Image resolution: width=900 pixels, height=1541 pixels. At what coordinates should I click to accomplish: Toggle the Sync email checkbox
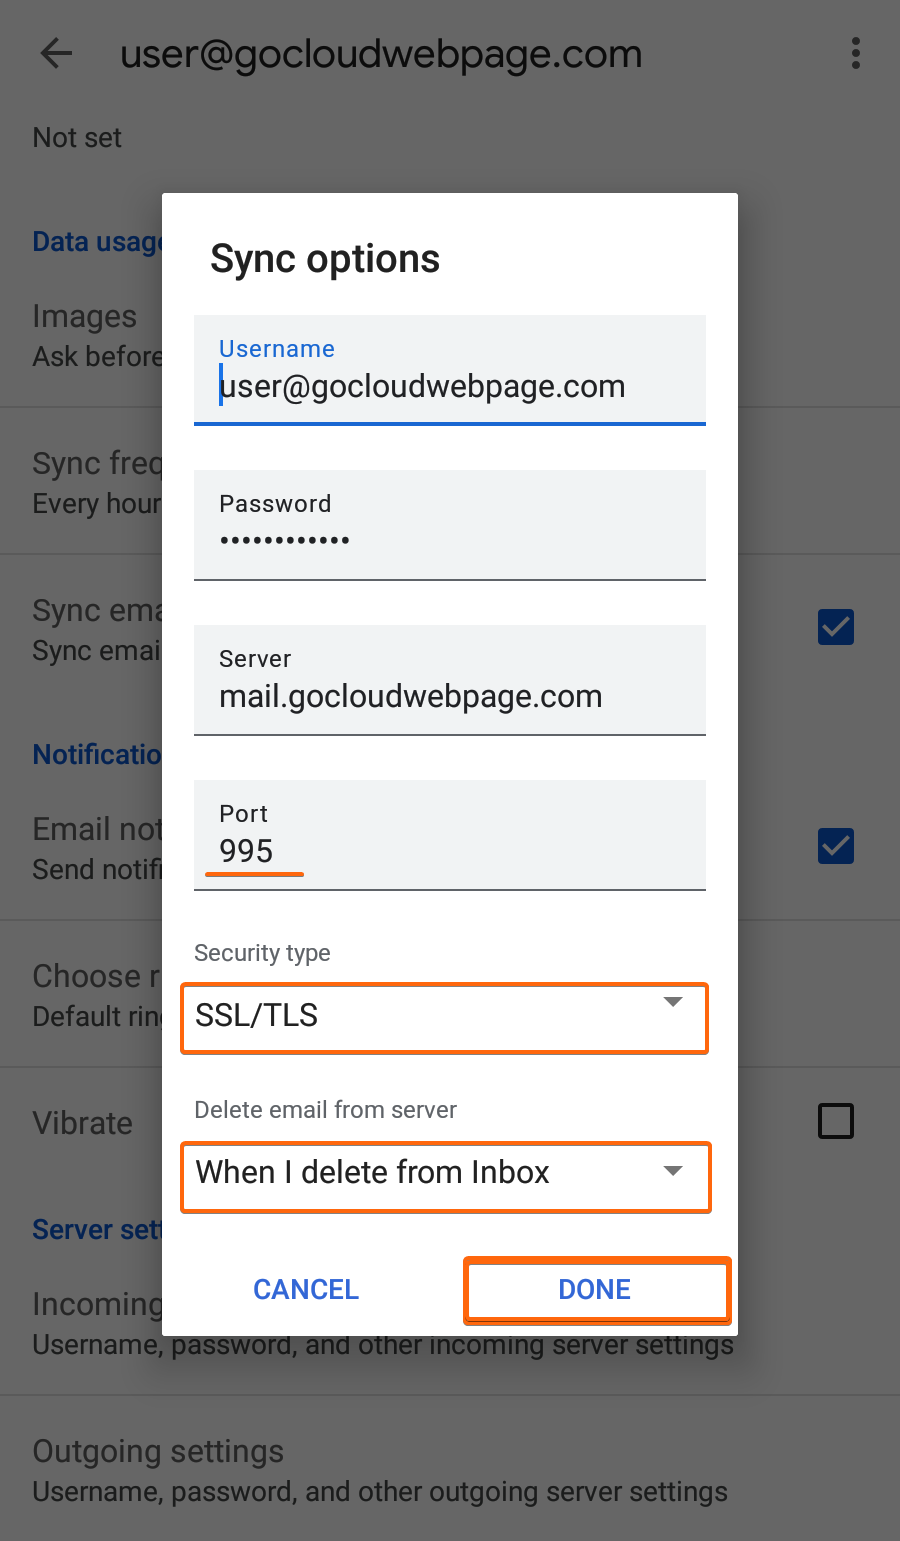(x=836, y=627)
